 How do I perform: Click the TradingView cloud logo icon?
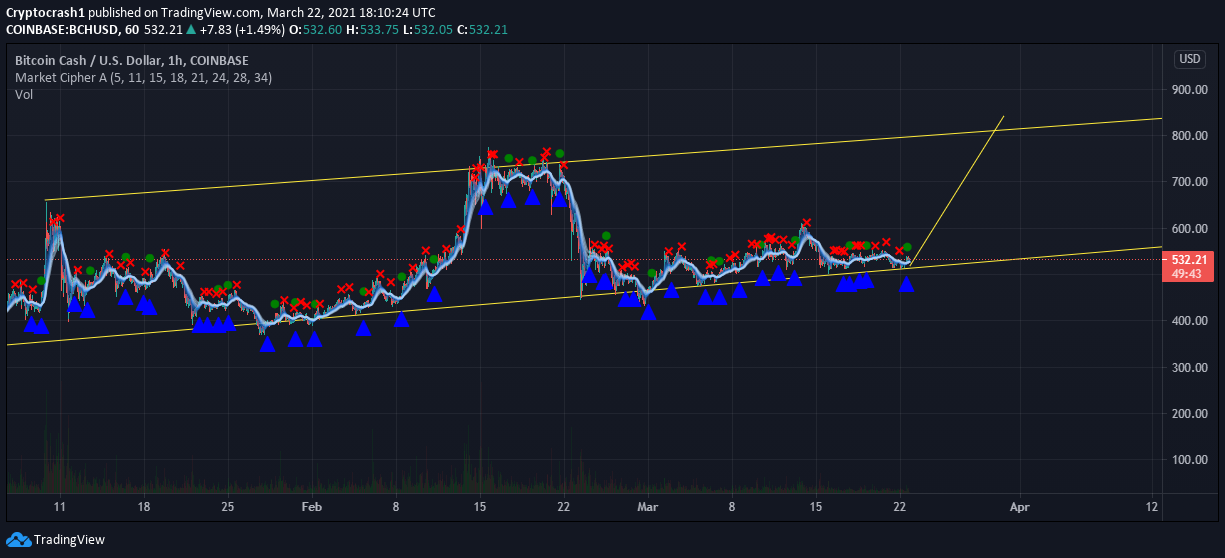coord(18,539)
